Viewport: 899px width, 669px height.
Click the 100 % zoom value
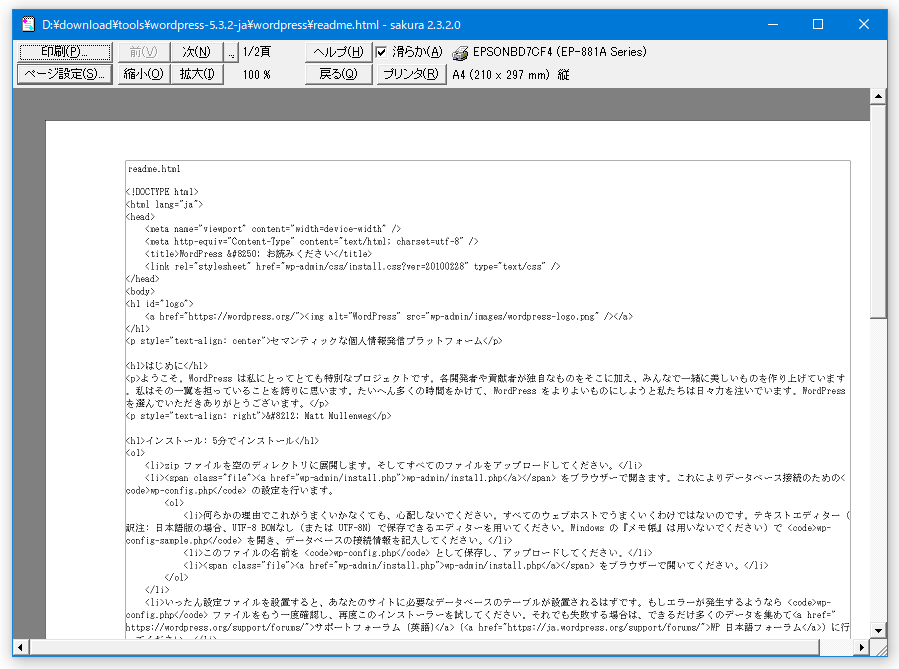click(x=256, y=75)
